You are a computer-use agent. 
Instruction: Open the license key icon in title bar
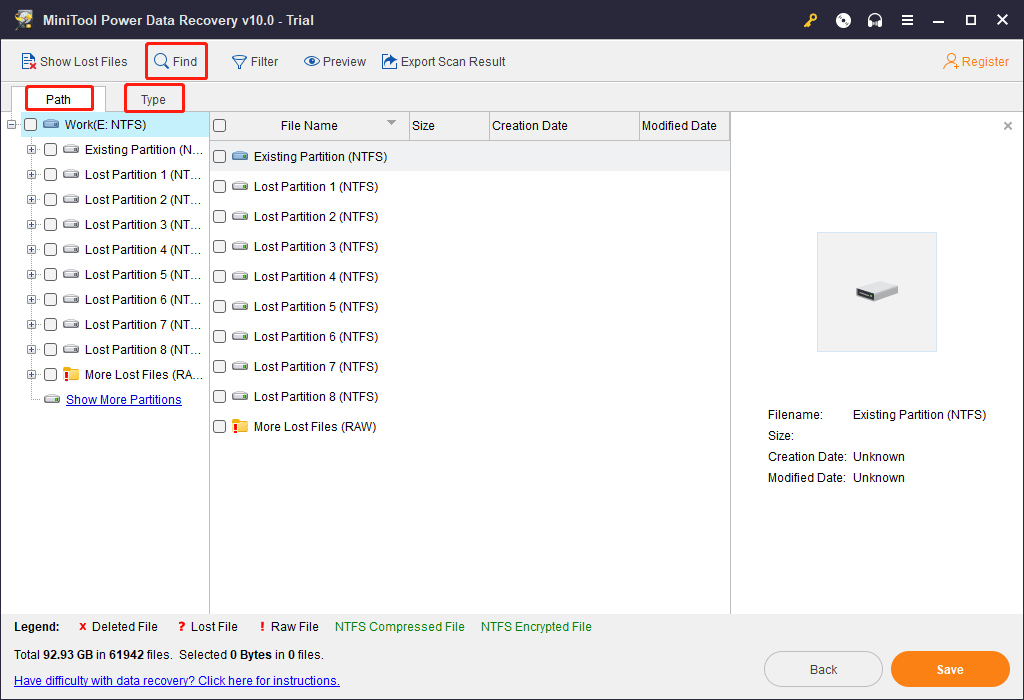810,20
